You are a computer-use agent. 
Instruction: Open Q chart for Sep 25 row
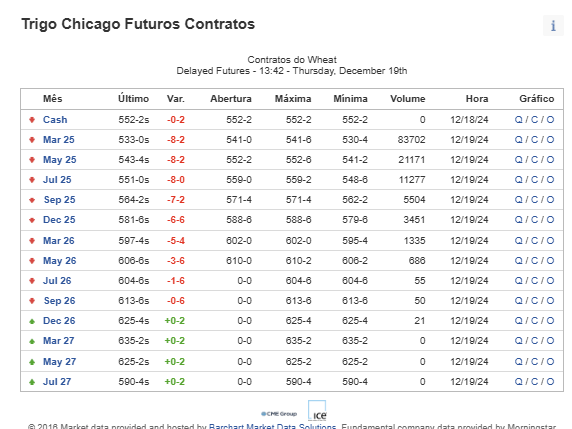[518, 200]
